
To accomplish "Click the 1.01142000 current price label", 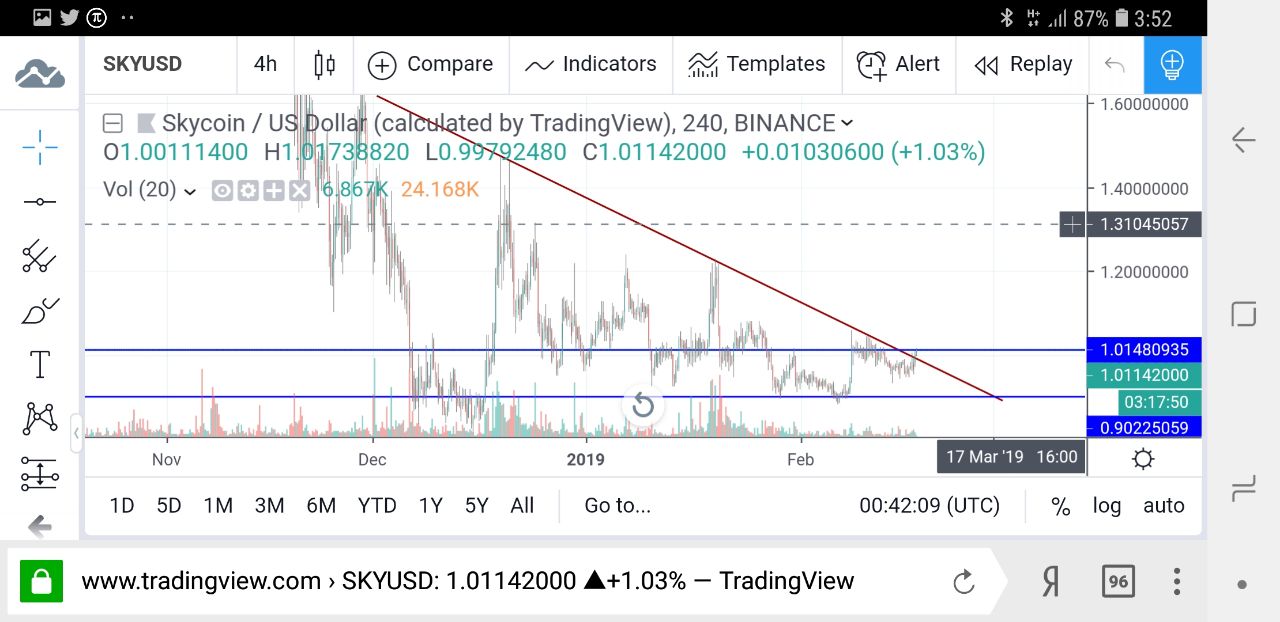I will (1144, 376).
